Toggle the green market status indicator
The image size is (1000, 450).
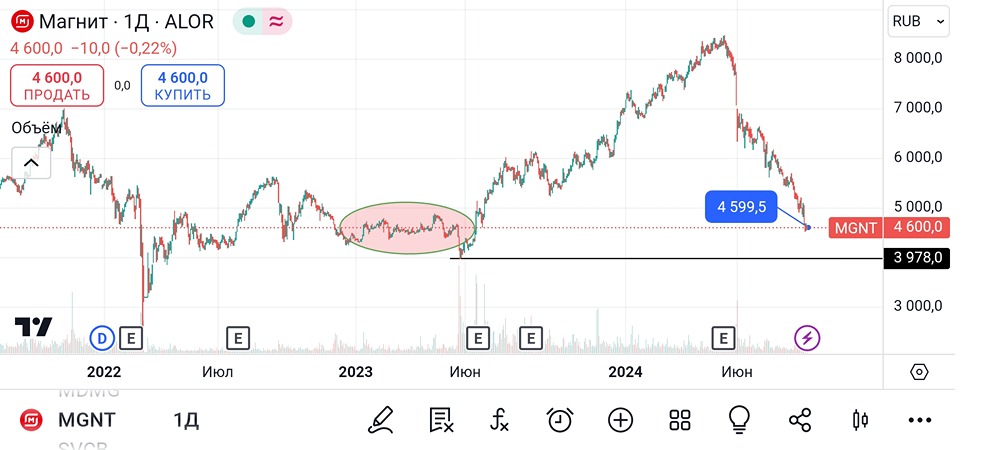(247, 21)
